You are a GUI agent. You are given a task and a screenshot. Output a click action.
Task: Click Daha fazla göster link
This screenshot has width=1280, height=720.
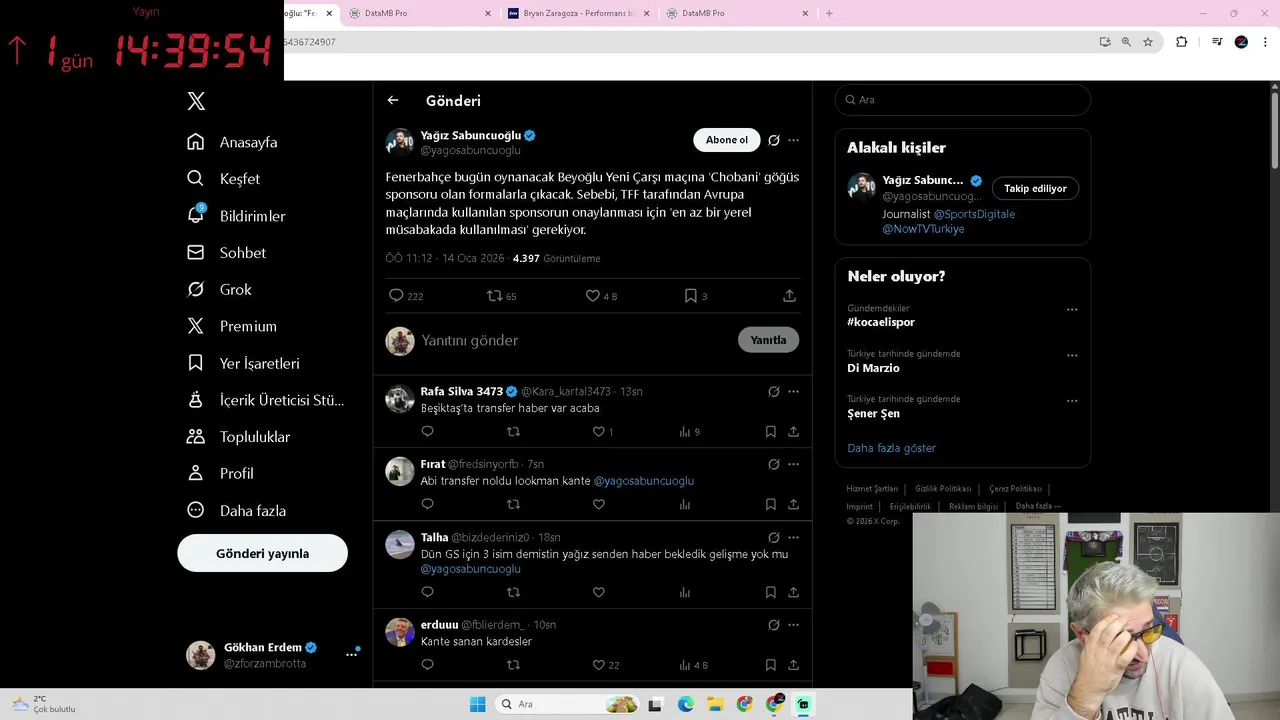pyautogui.click(x=891, y=448)
